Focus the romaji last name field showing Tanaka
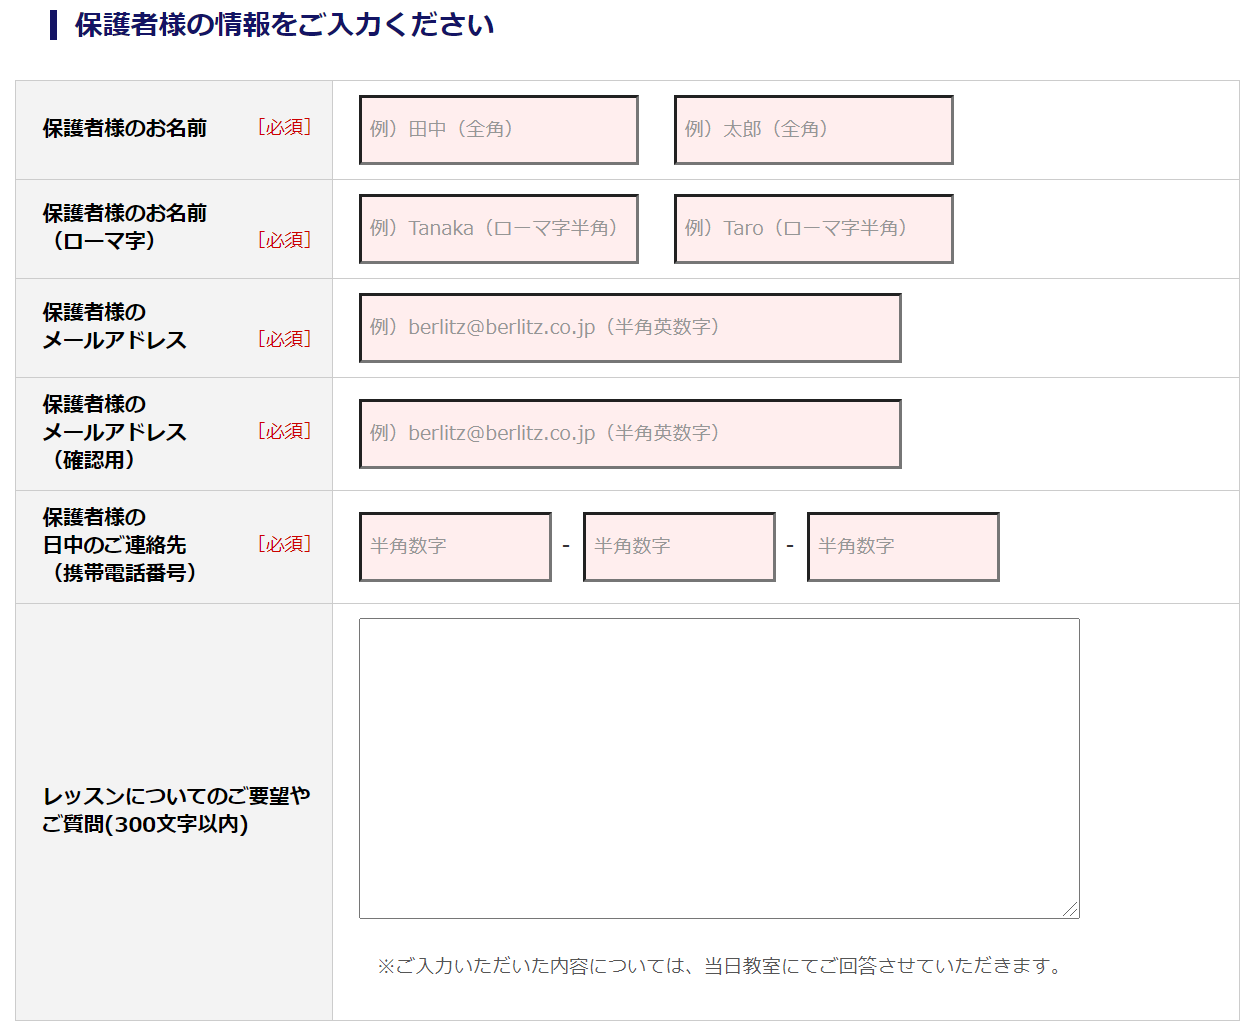 [498, 229]
